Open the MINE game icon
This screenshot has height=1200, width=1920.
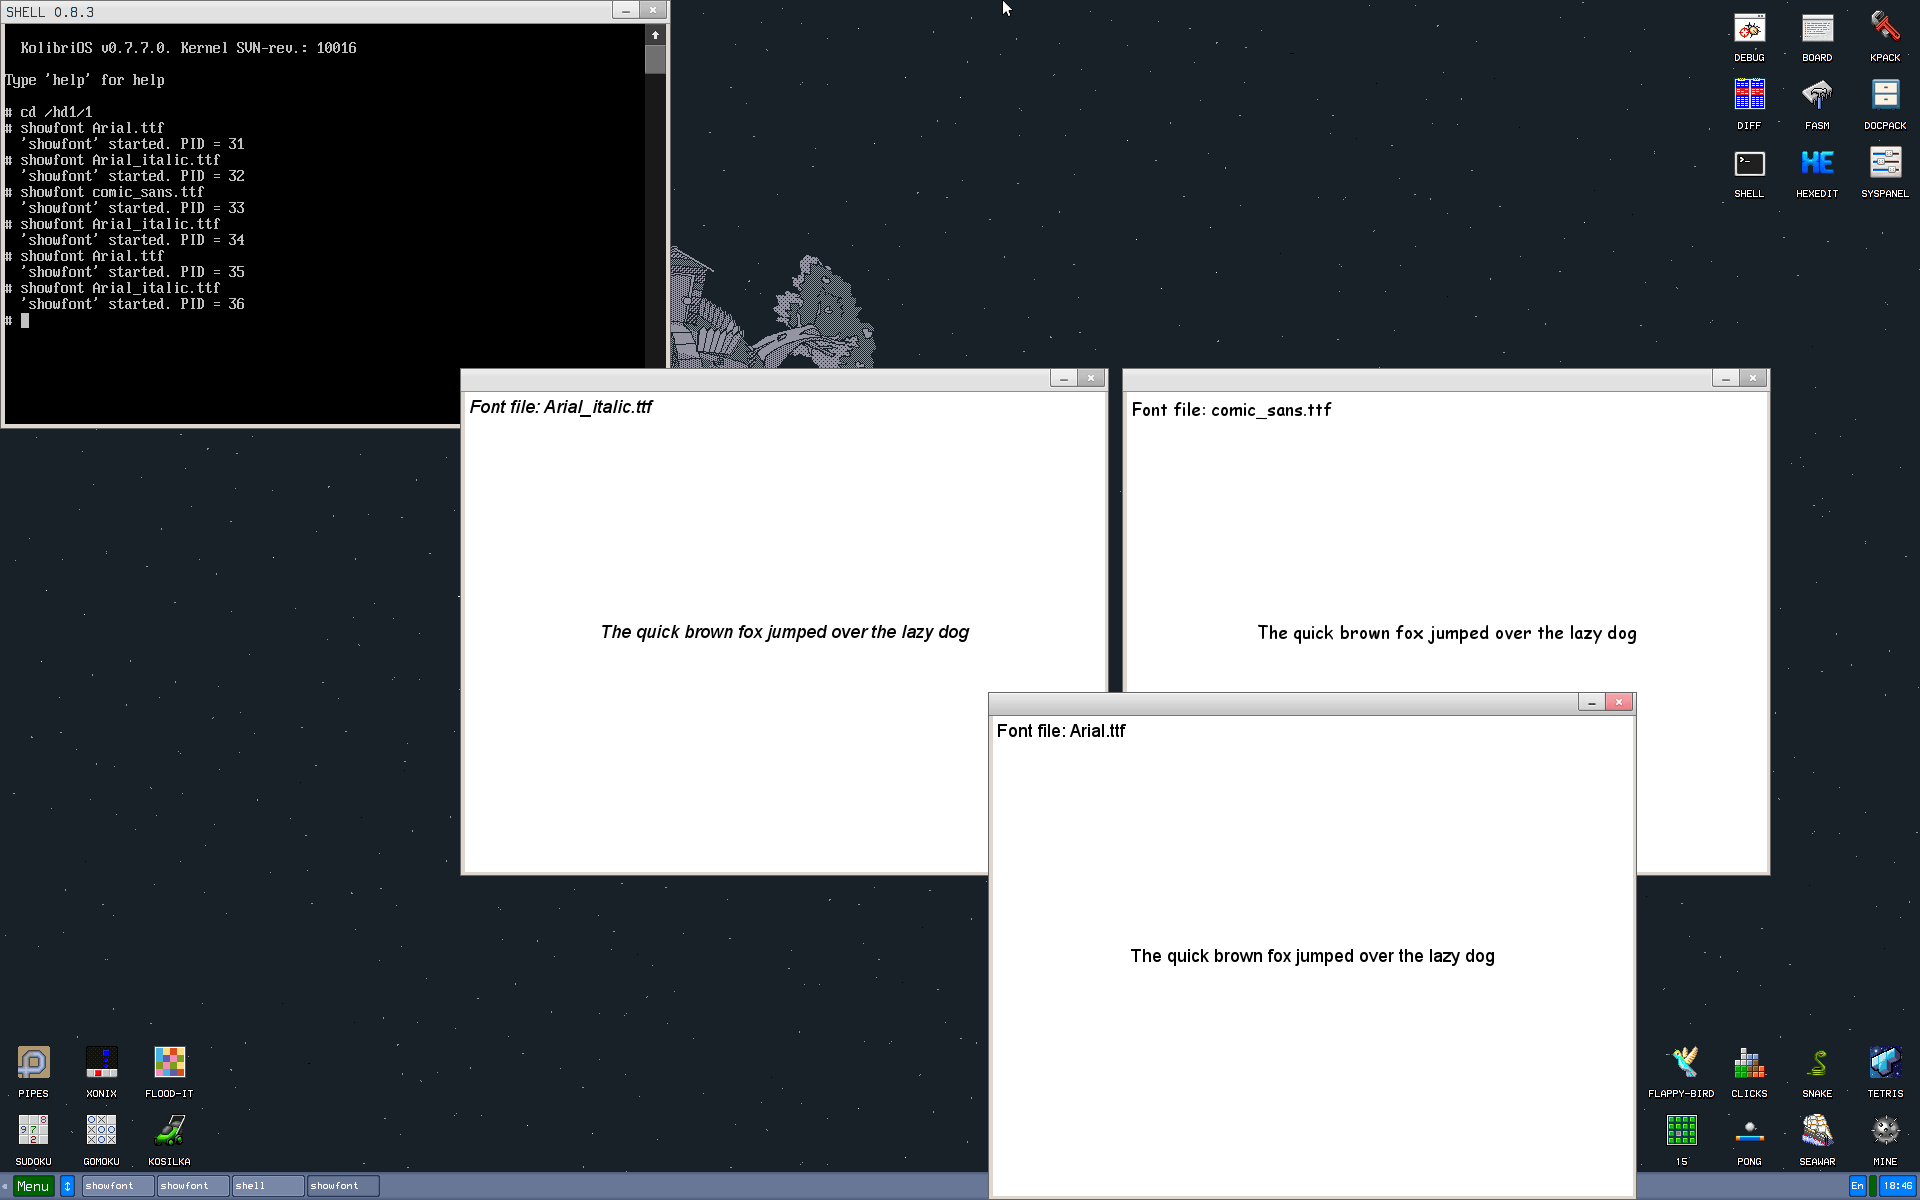point(1885,1132)
